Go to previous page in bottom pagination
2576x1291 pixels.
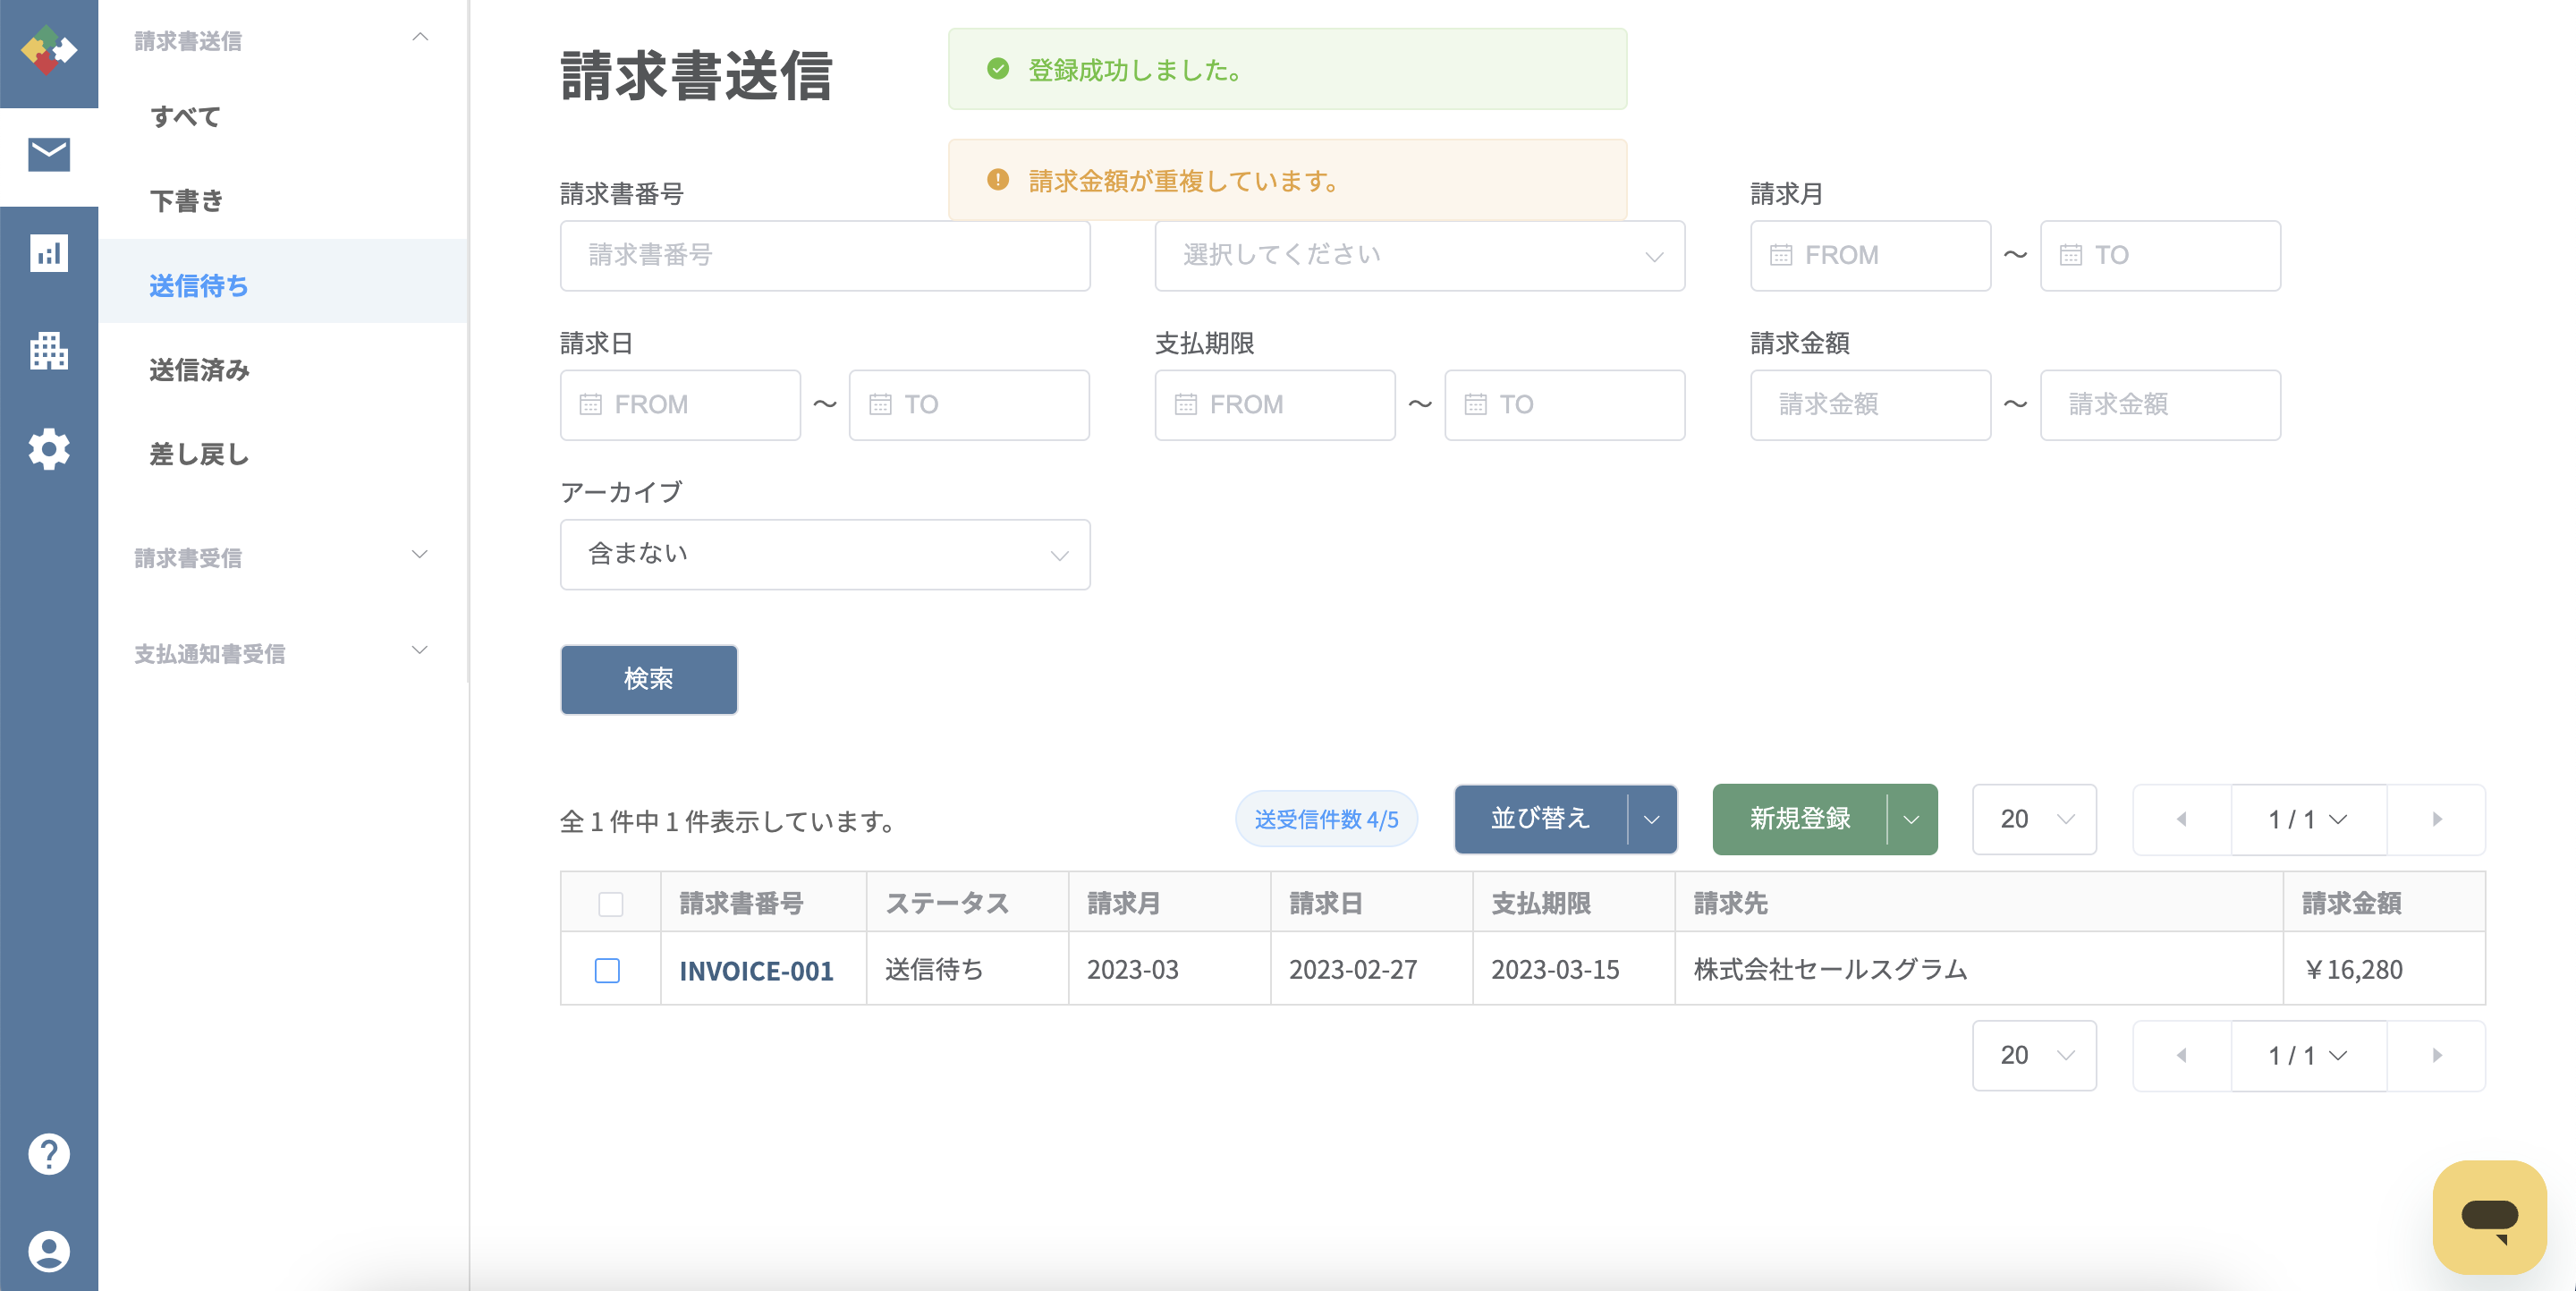tap(2181, 1055)
